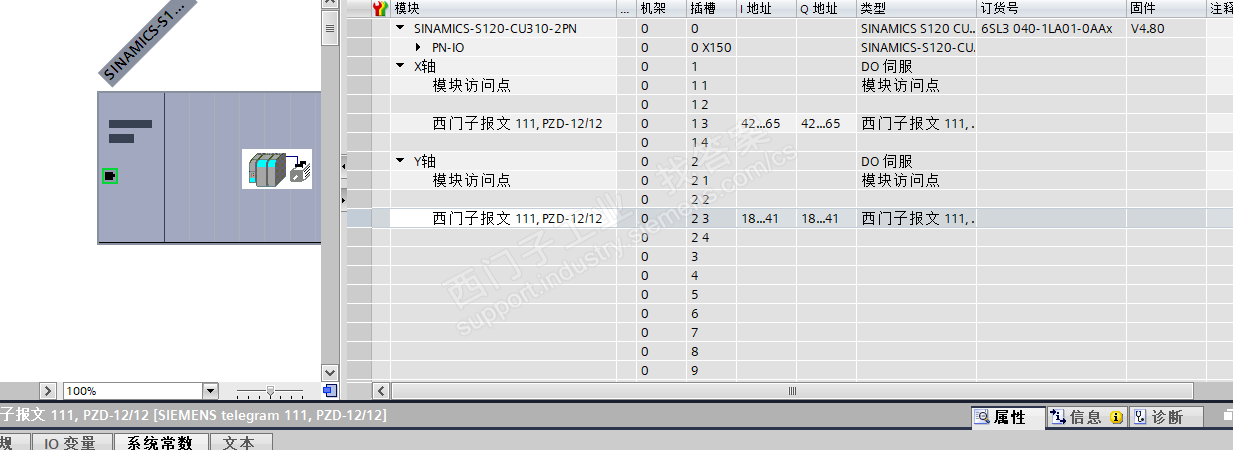Collapse the Y轴 drive object
1233x450 pixels.
tap(401, 161)
